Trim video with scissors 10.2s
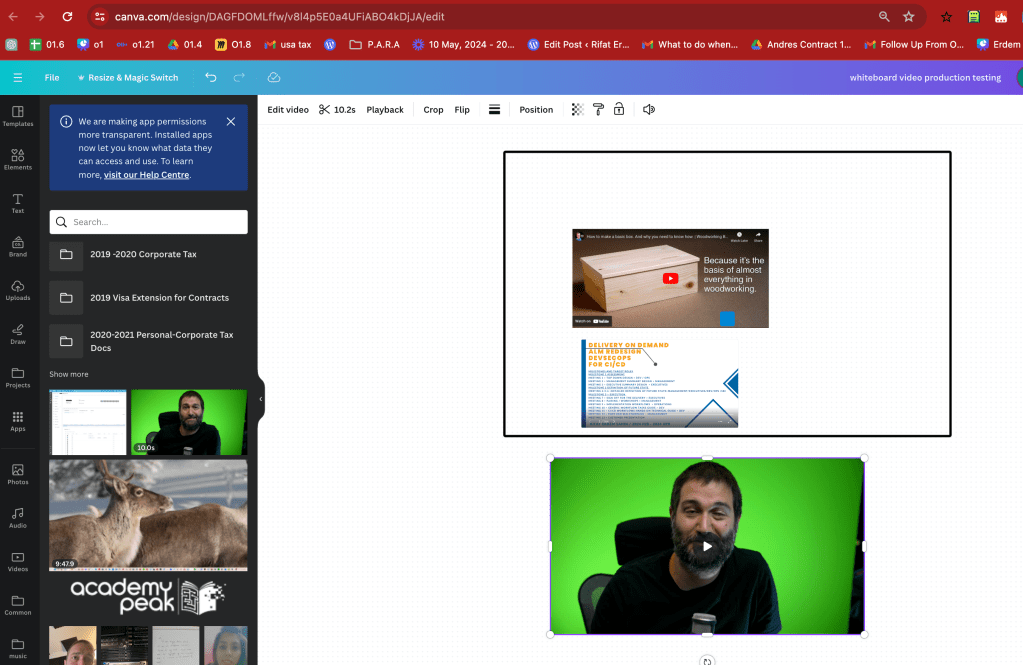This screenshot has width=1023, height=665. [x=337, y=110]
